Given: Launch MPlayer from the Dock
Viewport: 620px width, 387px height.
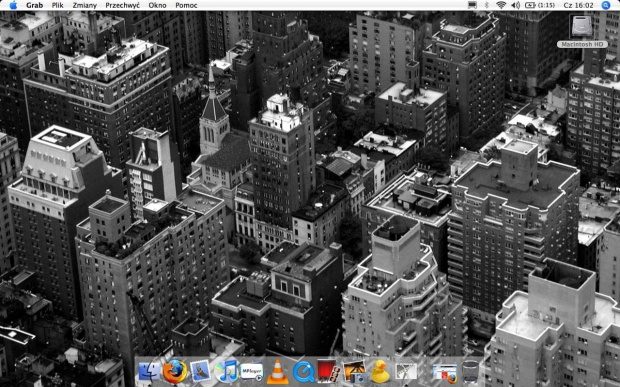Looking at the screenshot, I should coord(251,372).
